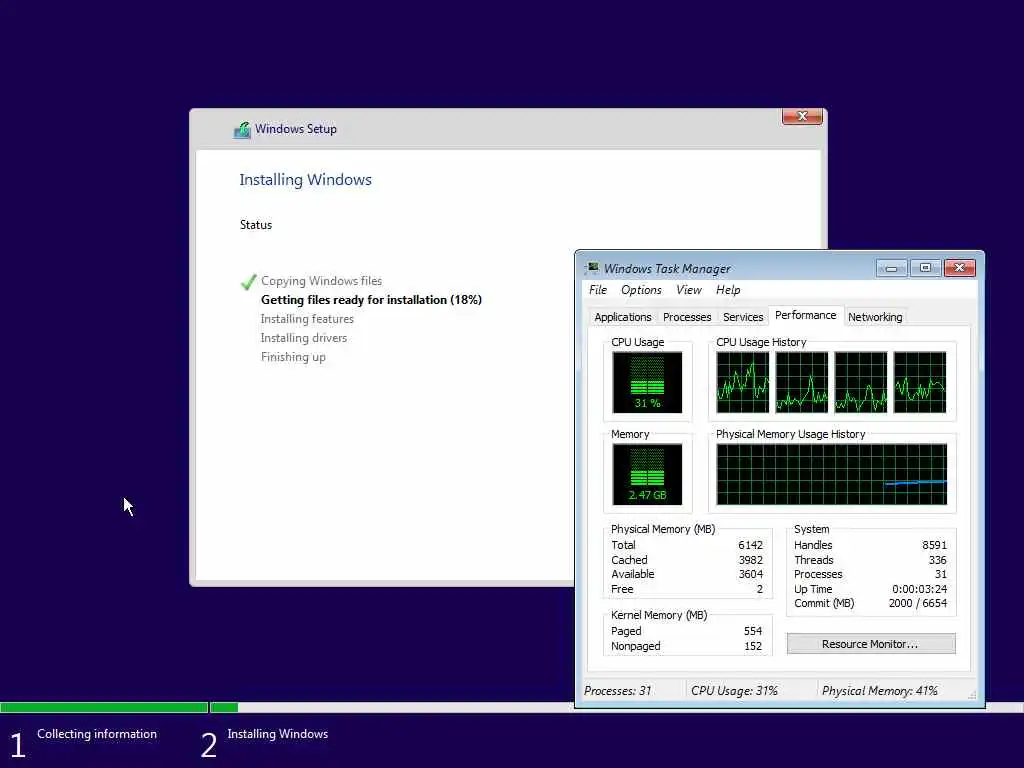Switch to the Services tab
1024x768 pixels.
click(743, 317)
